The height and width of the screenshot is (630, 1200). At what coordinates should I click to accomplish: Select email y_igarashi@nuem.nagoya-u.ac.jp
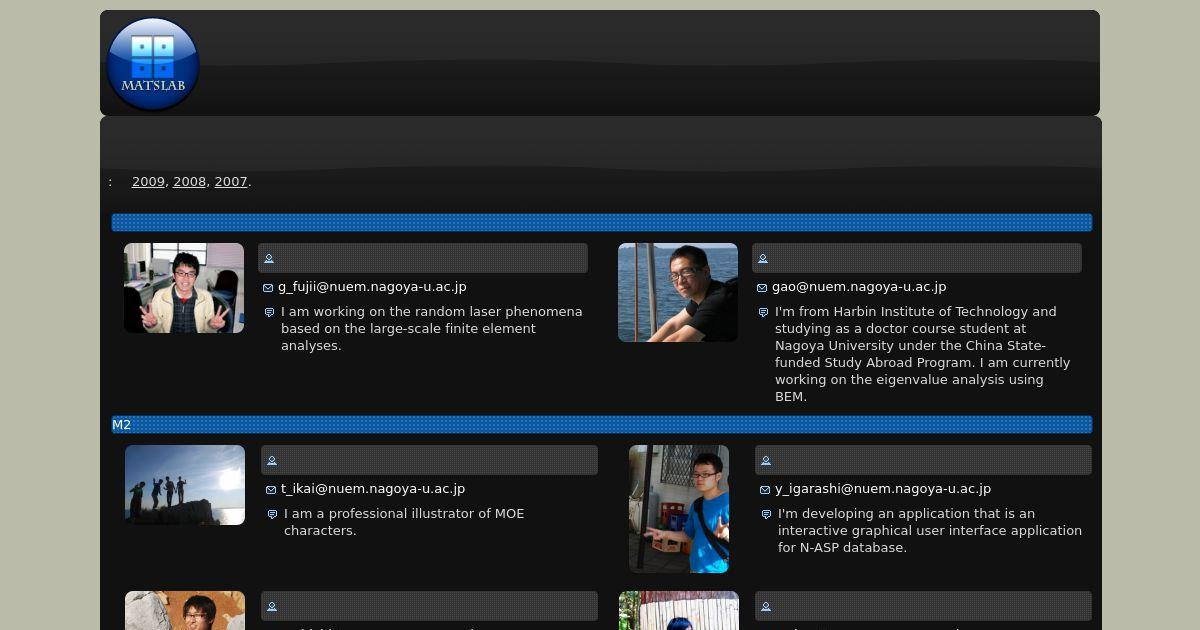pos(883,489)
